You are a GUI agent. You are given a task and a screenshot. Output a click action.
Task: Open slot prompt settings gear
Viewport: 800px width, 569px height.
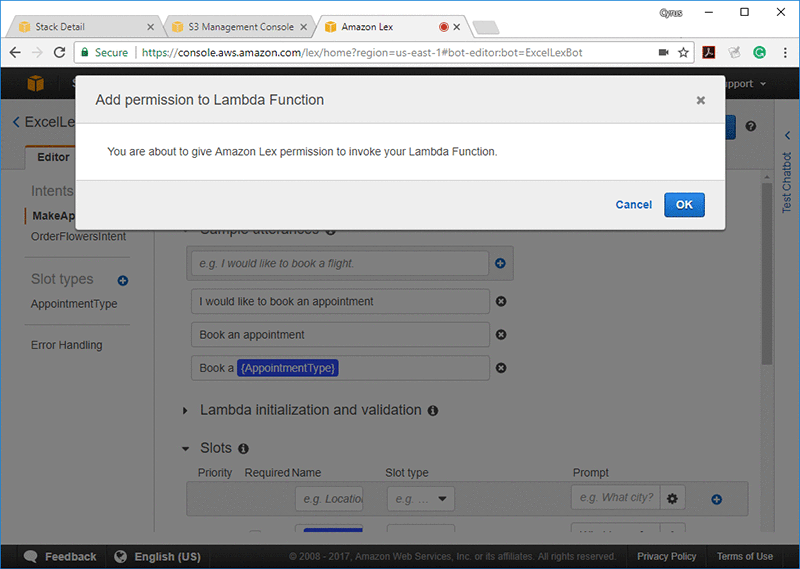coord(672,499)
